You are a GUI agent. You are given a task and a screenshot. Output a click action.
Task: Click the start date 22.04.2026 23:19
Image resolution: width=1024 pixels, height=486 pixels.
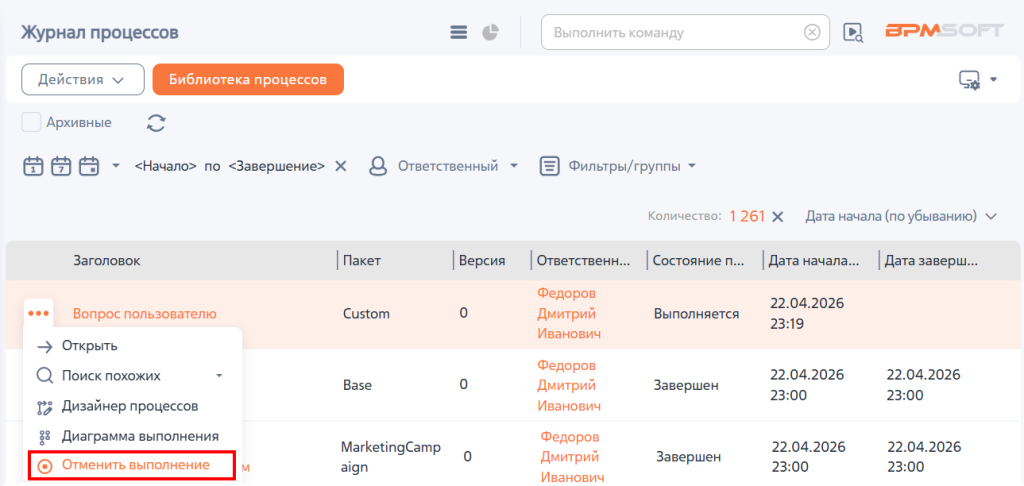tap(807, 314)
